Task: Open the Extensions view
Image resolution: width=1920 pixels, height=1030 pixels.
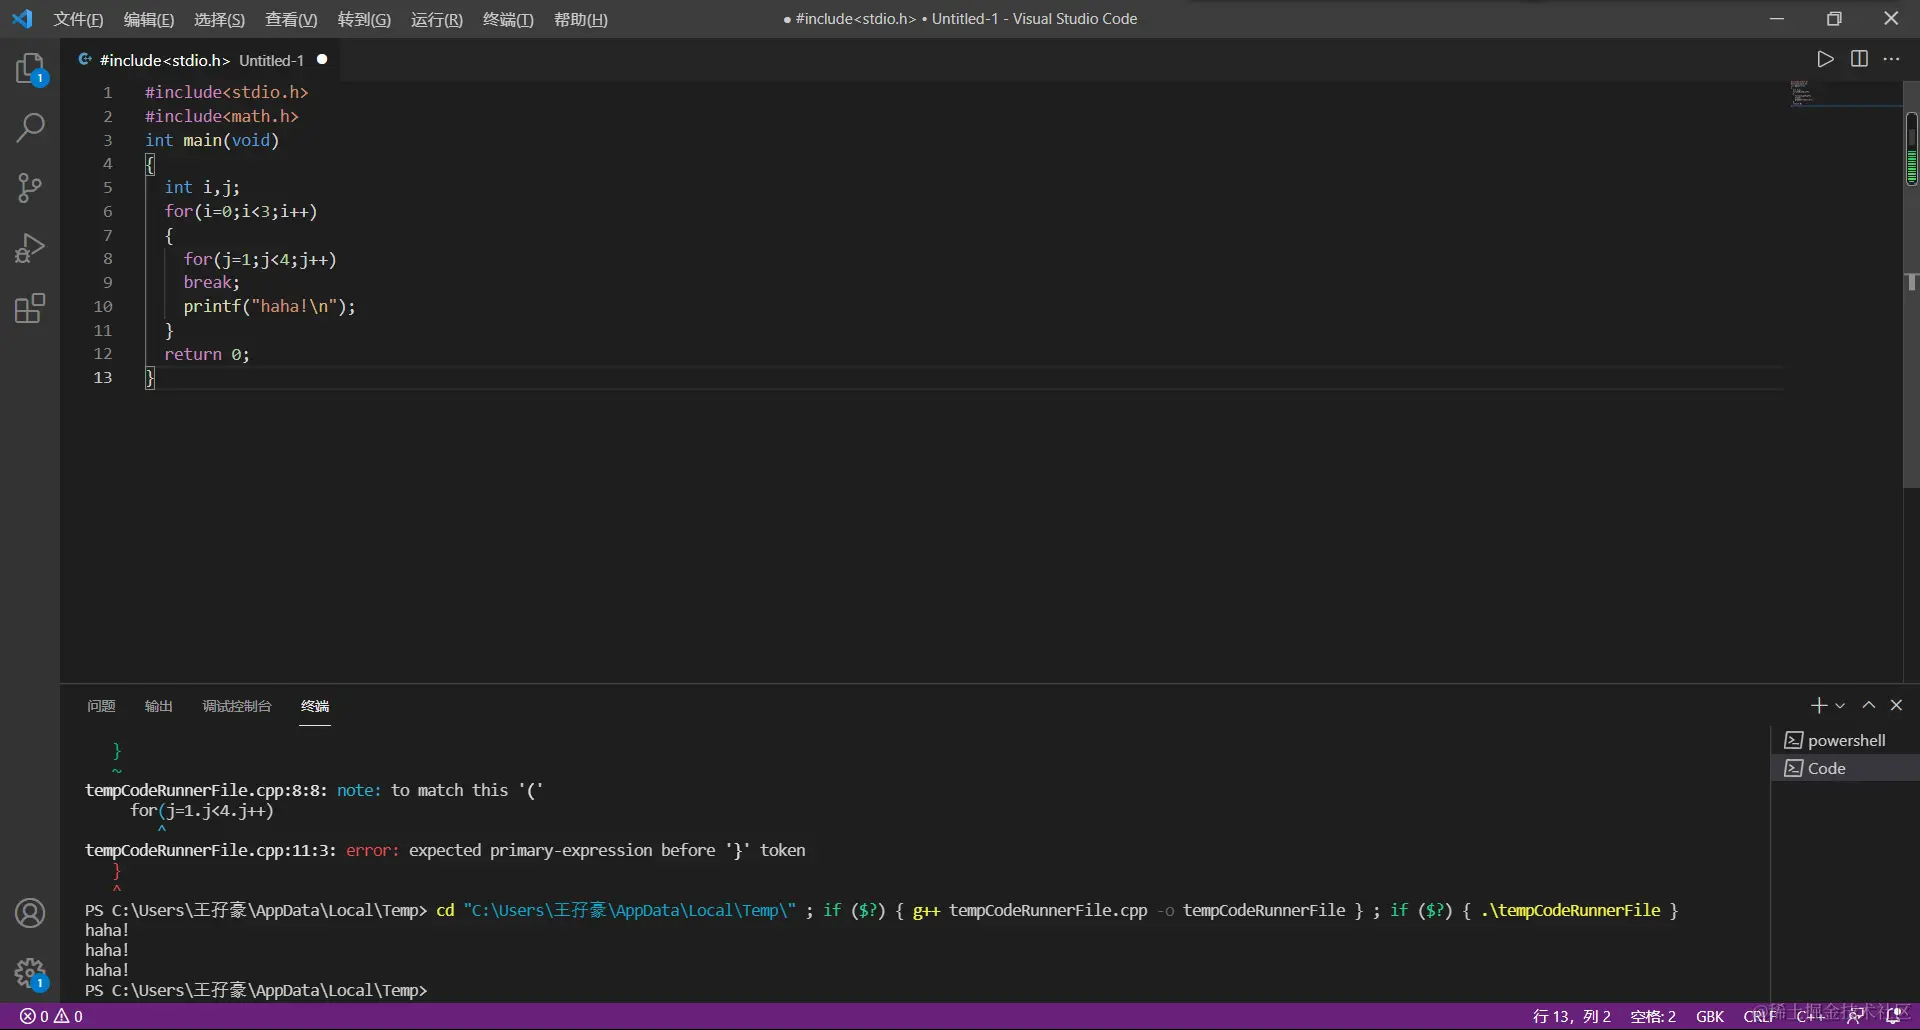Action: coord(30,308)
